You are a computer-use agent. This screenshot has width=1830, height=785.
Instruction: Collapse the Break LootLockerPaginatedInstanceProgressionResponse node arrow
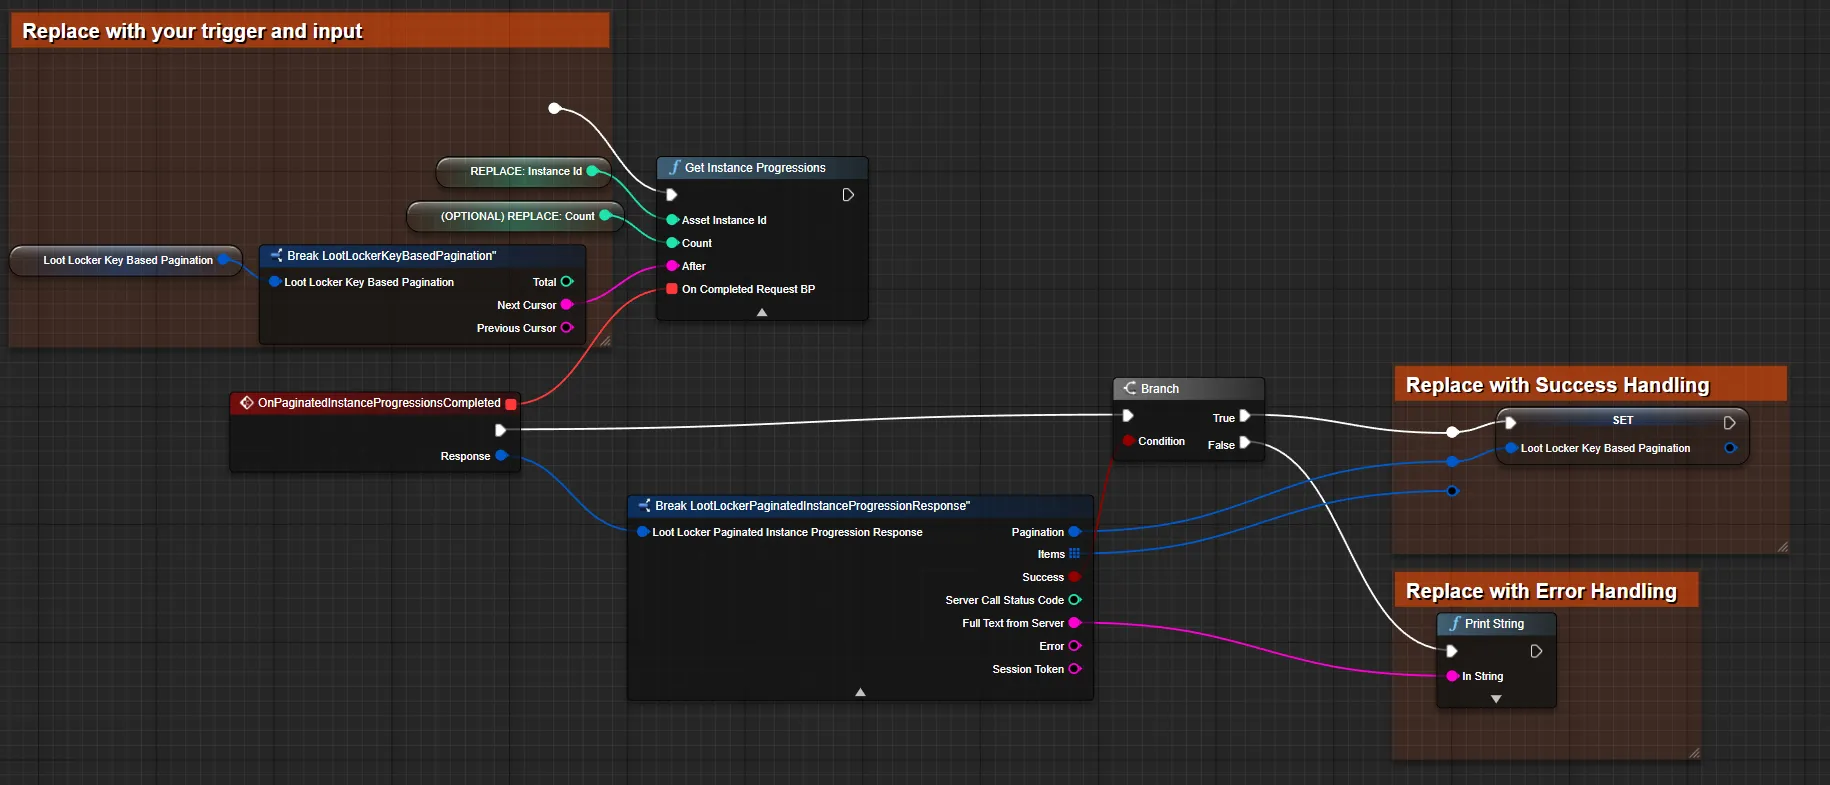click(860, 692)
